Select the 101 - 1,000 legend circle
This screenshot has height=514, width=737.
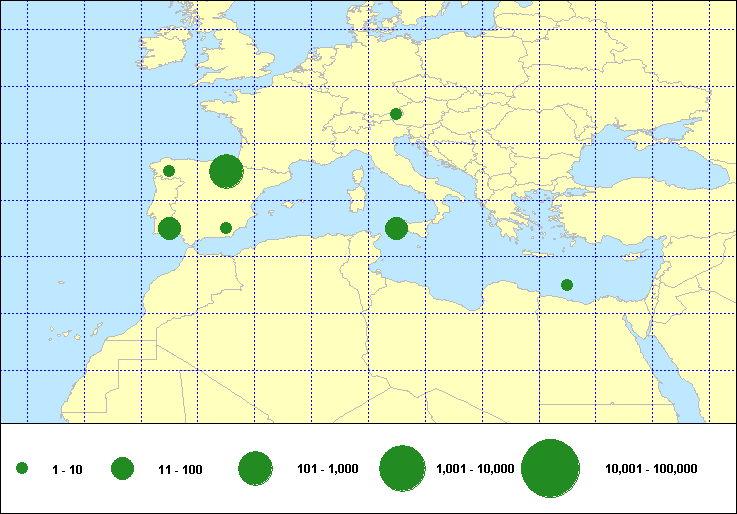255,469
